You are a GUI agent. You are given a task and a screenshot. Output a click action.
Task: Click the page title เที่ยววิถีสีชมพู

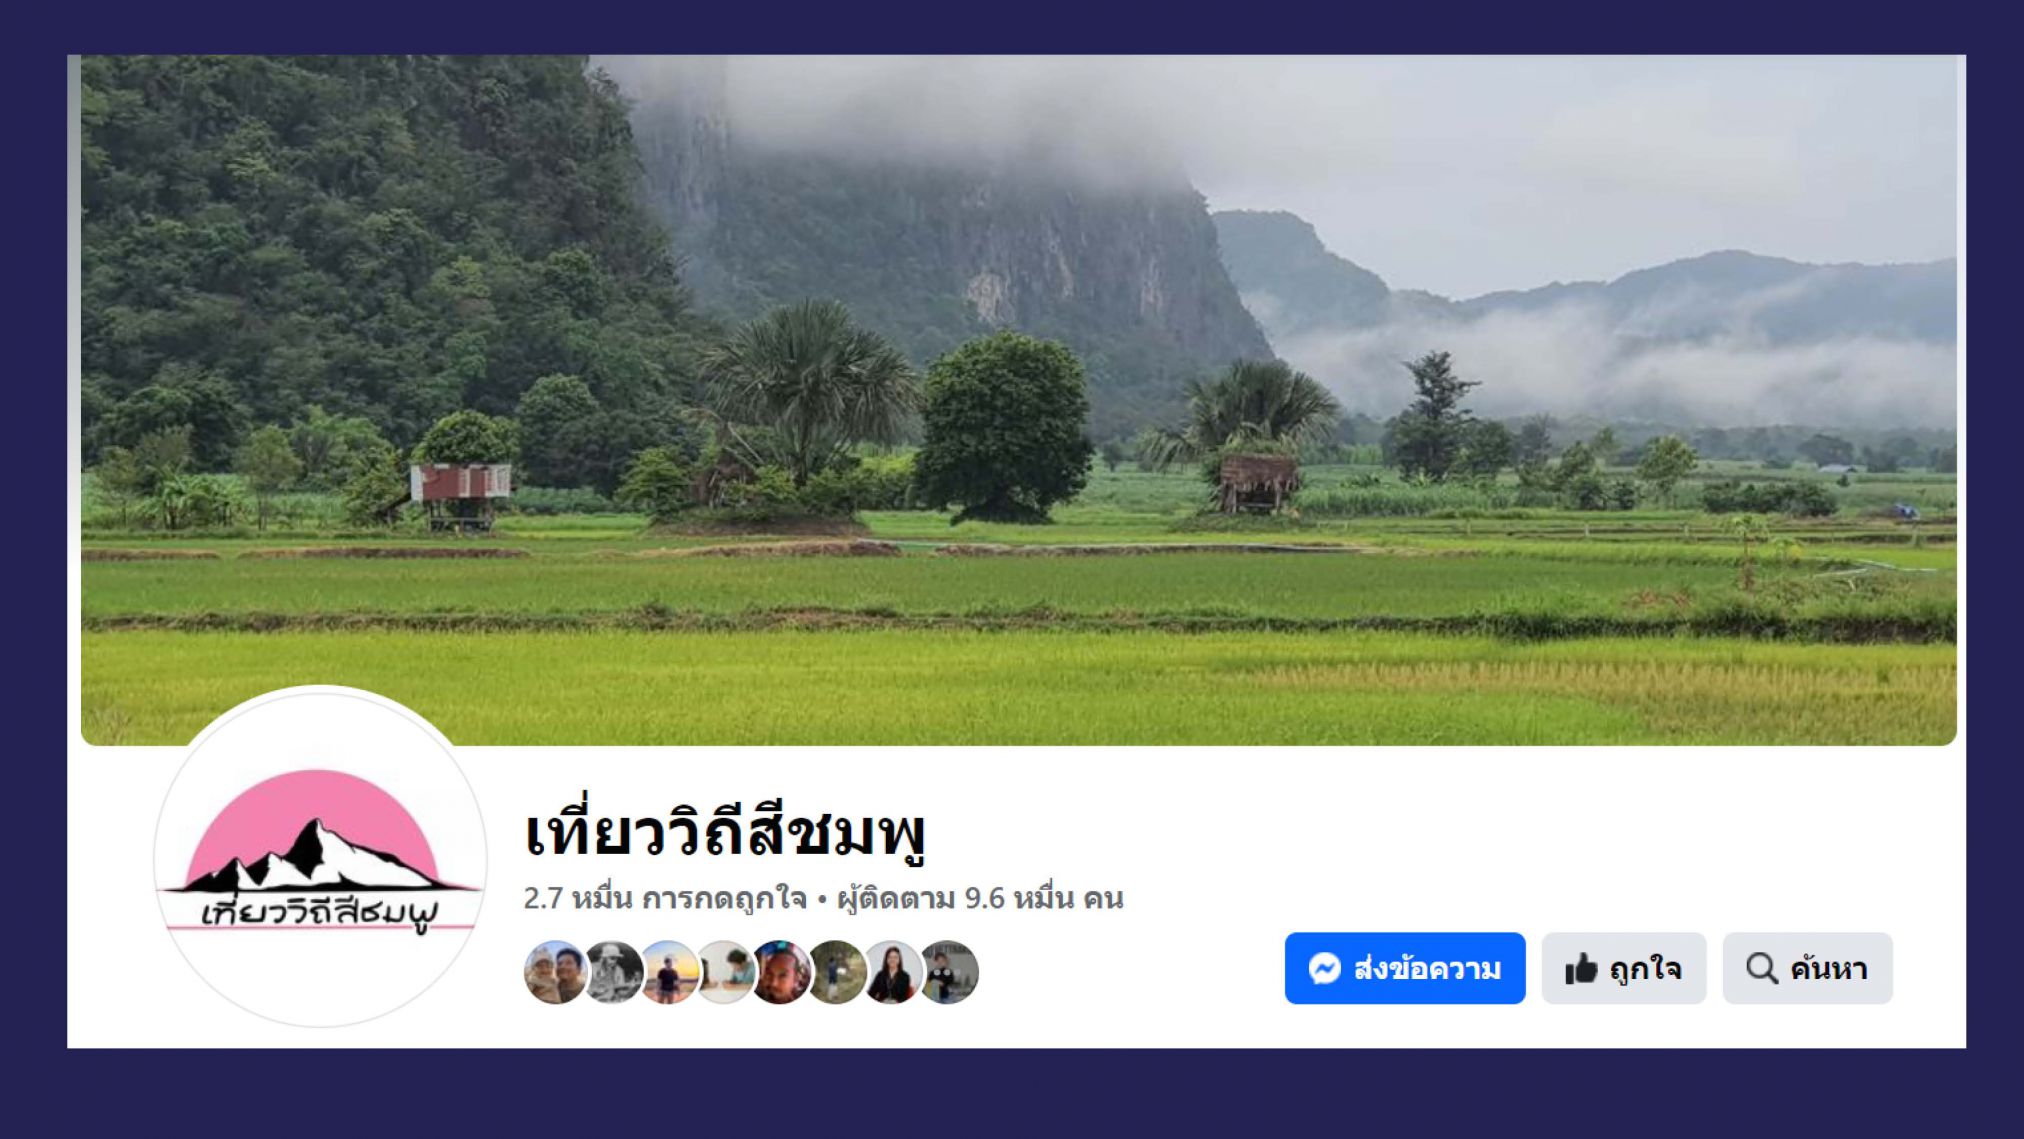(726, 832)
